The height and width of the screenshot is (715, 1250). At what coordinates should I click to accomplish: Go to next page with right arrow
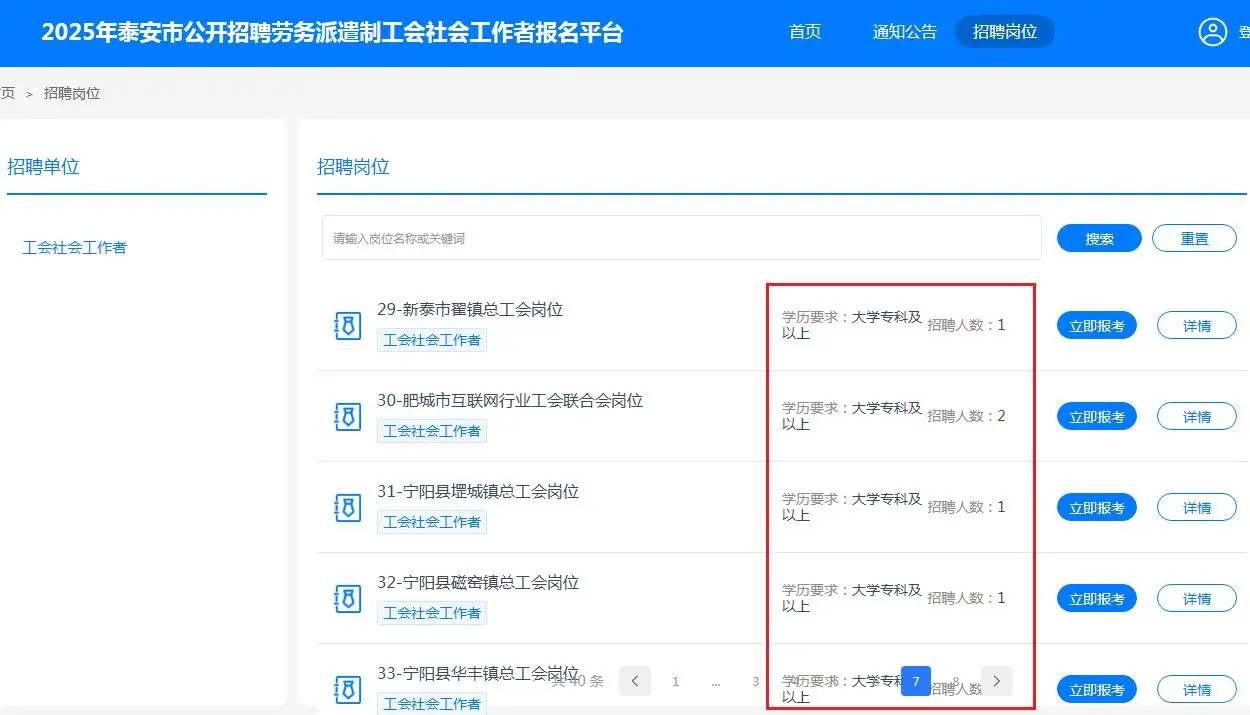coord(996,681)
